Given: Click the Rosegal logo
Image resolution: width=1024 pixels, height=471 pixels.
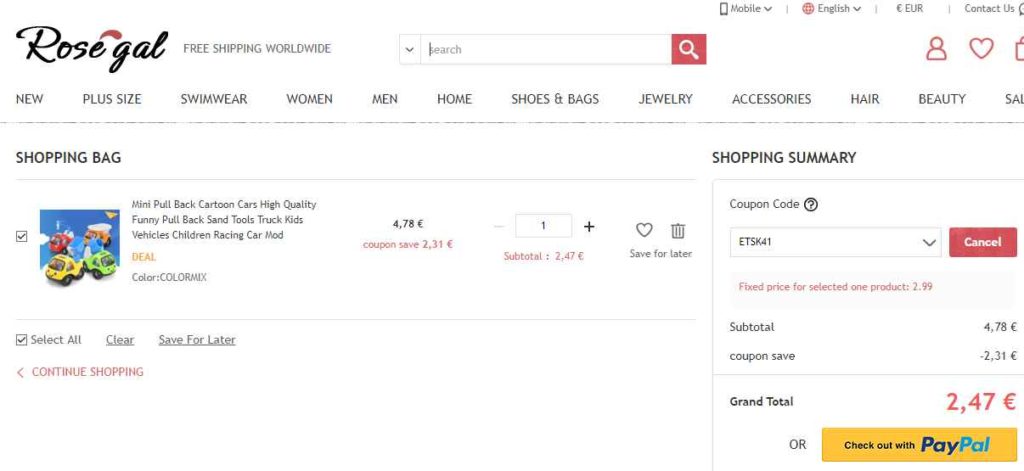Looking at the screenshot, I should pos(91,47).
